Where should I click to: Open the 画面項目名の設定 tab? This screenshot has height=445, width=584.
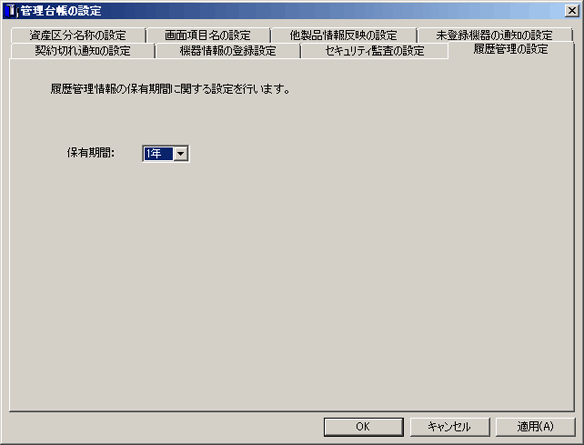coord(207,35)
